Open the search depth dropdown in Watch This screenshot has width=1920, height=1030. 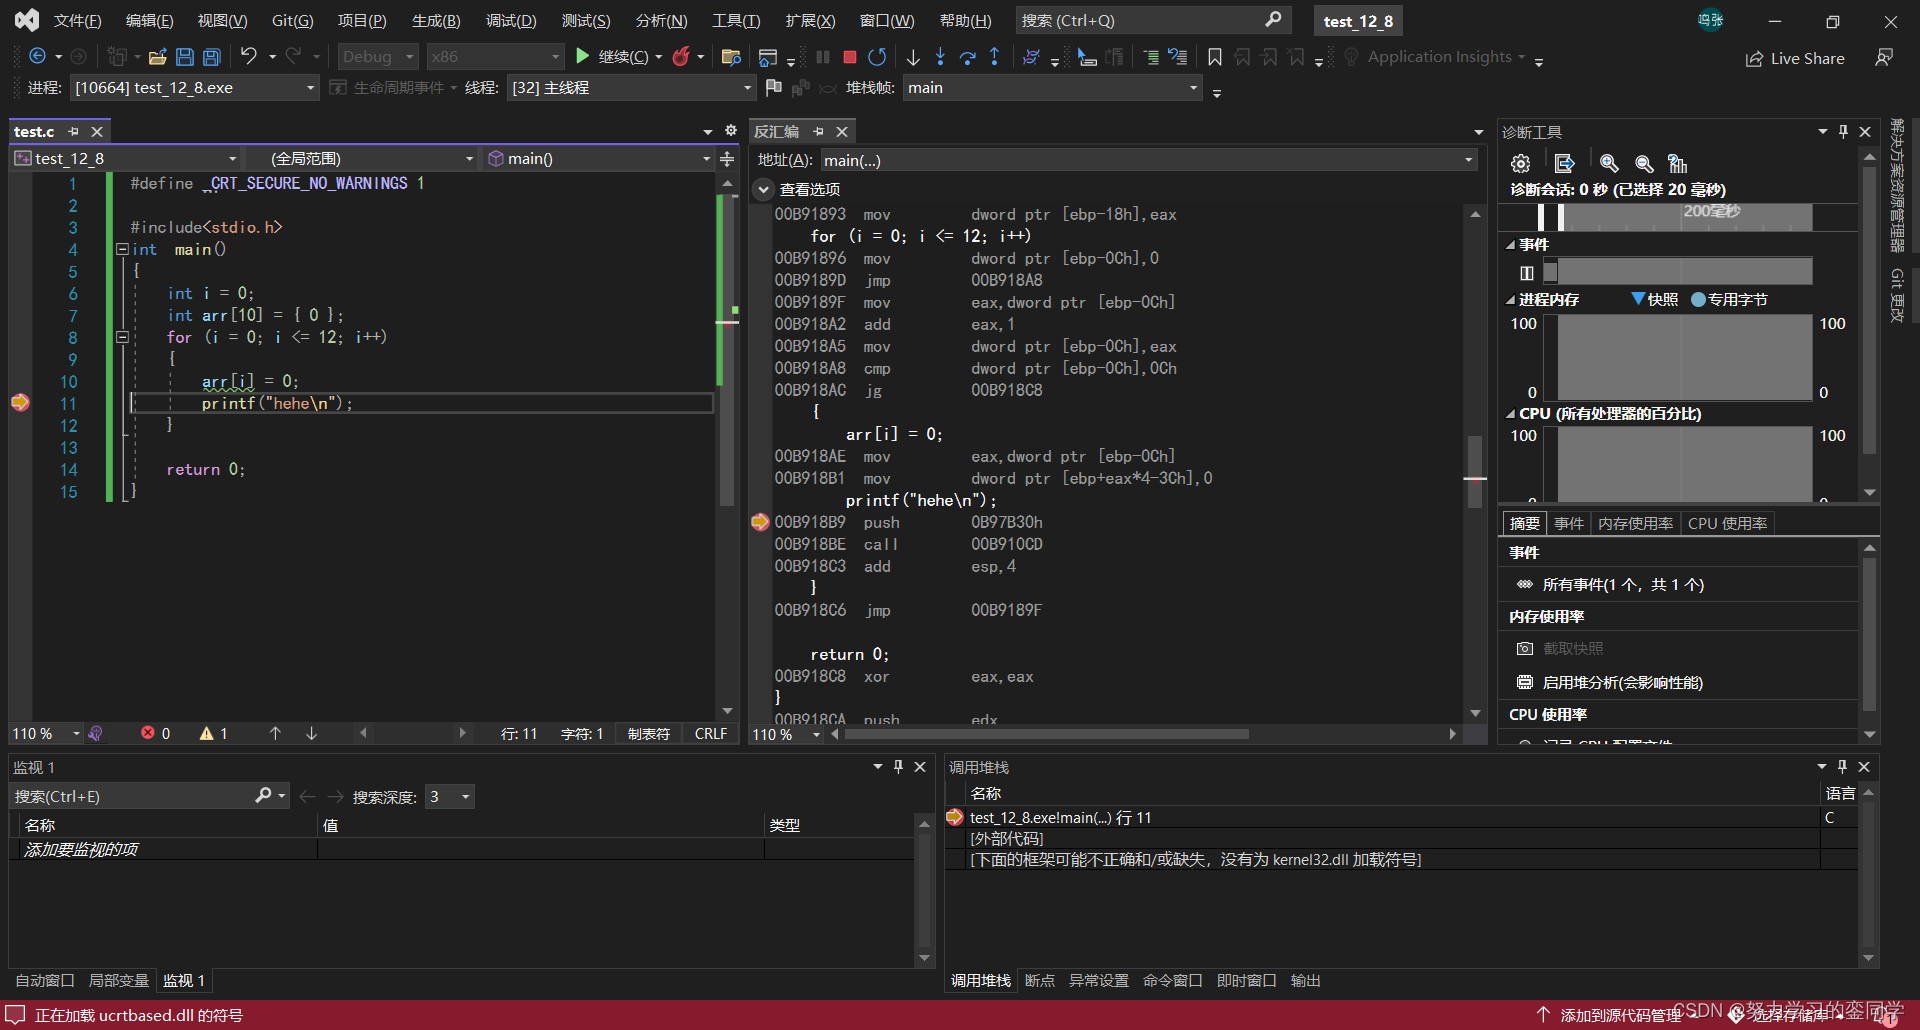(465, 796)
